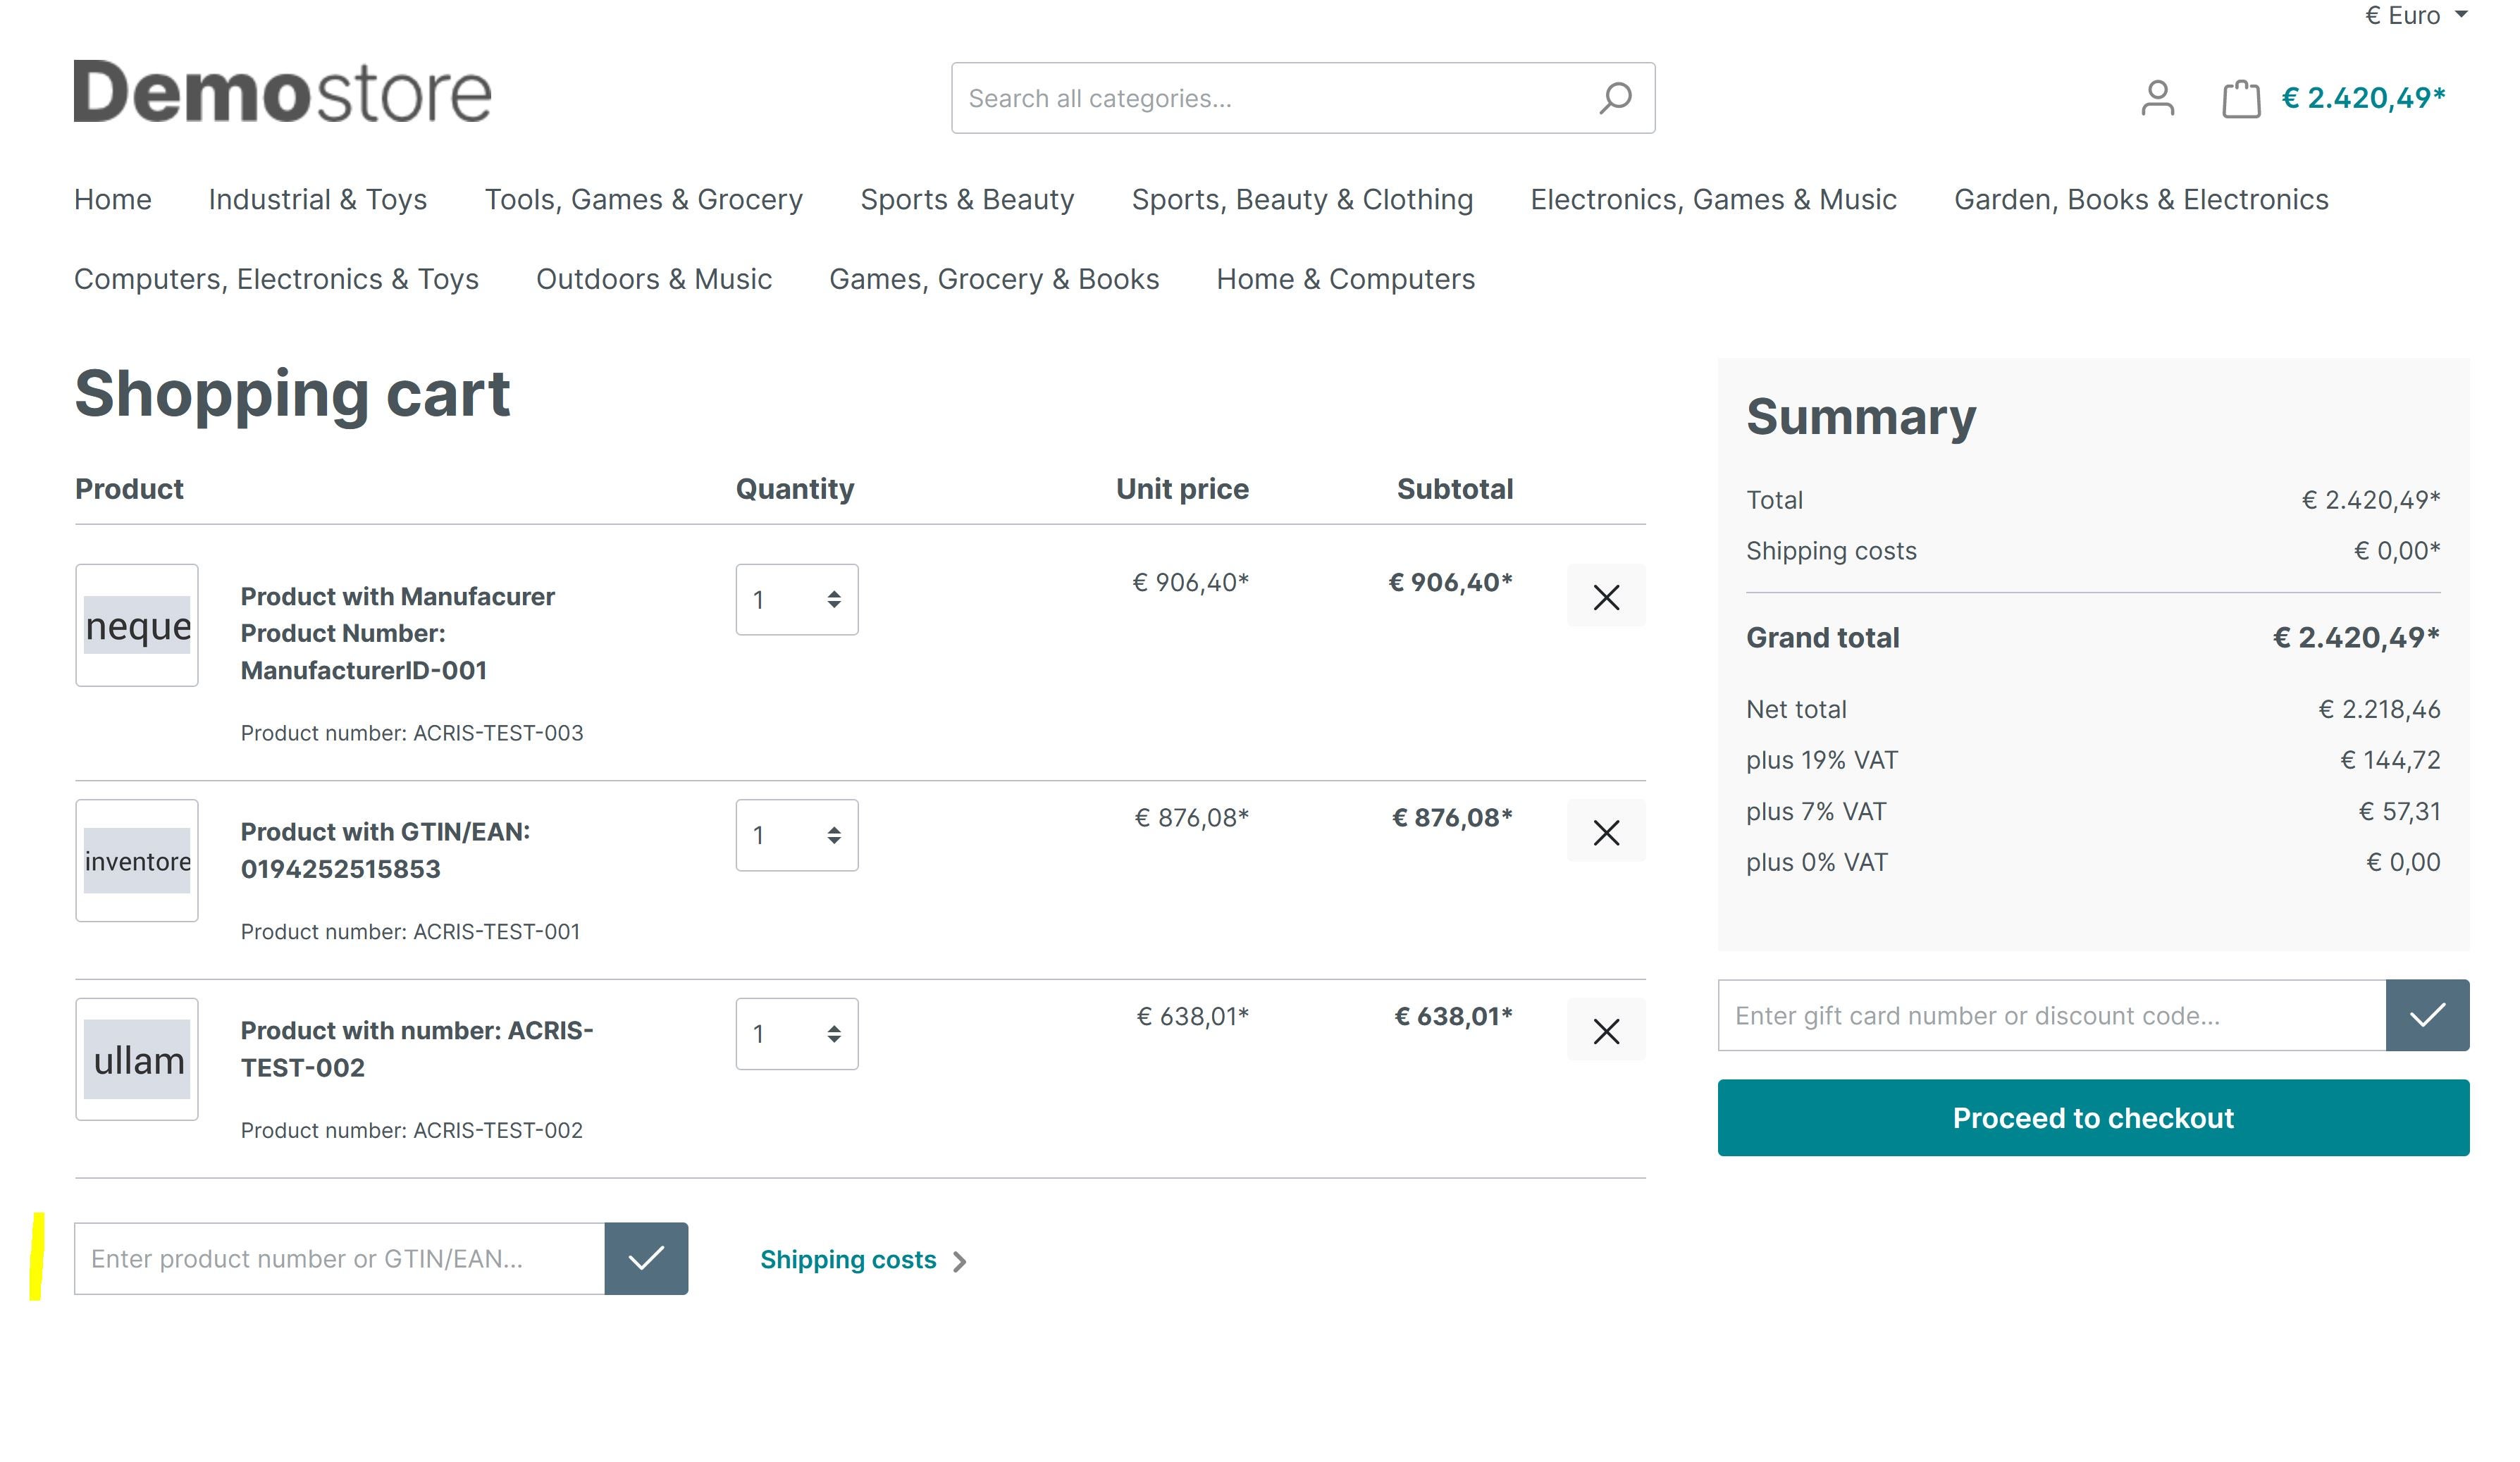2520x1462 pixels.
Task: Click the neque product thumbnail
Action: click(x=137, y=626)
